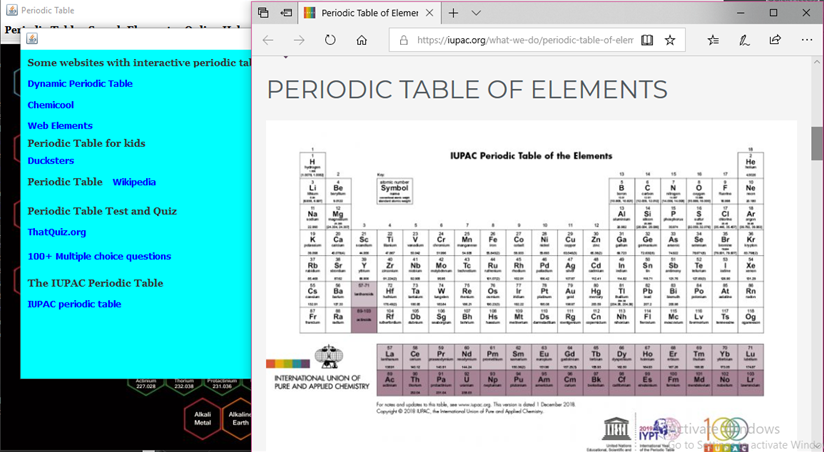
Task: Click the site lock icon in address bar
Action: (404, 40)
